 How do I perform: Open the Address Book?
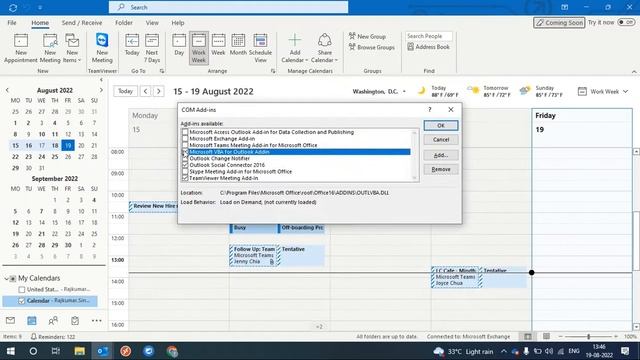tap(429, 47)
